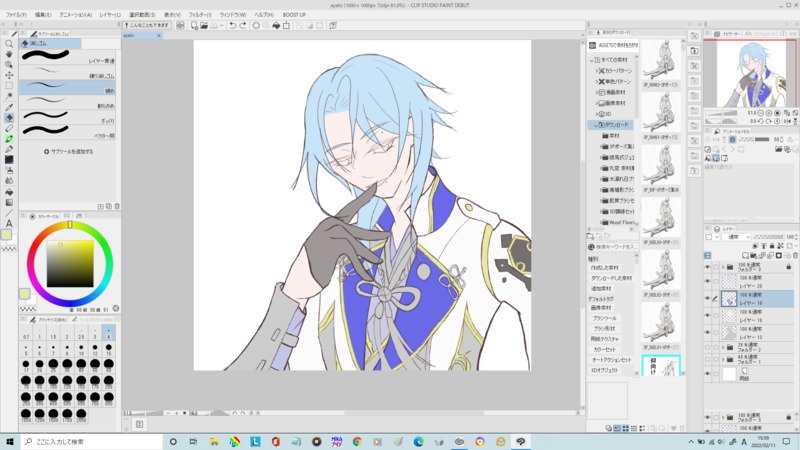The height and width of the screenshot is (450, 800).
Task: Expand the カラーパターン material category
Action: [x=596, y=71]
